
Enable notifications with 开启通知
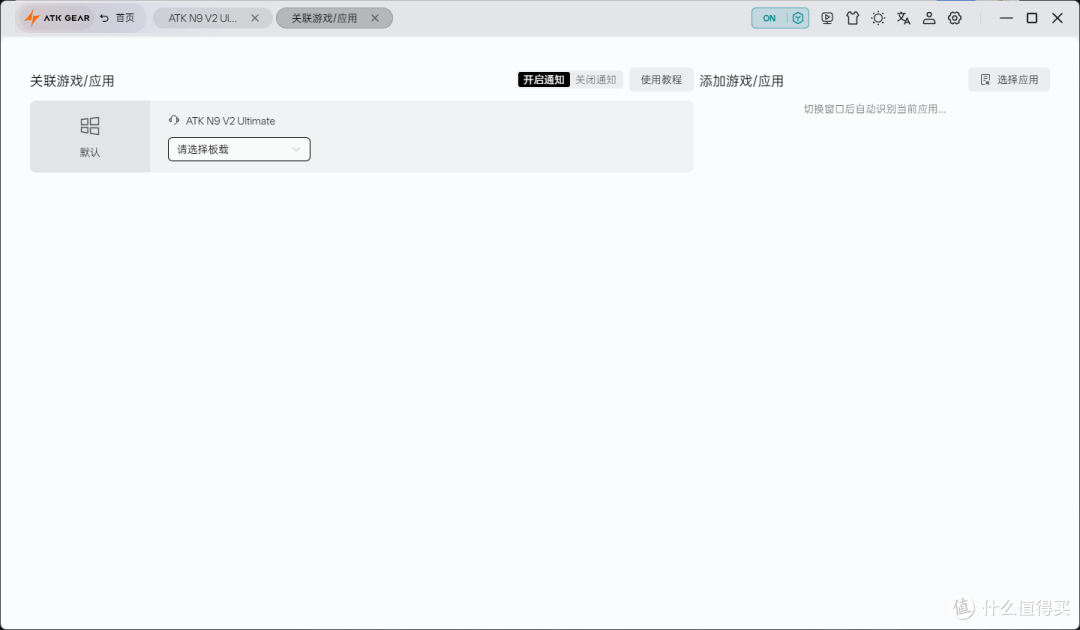[543, 80]
